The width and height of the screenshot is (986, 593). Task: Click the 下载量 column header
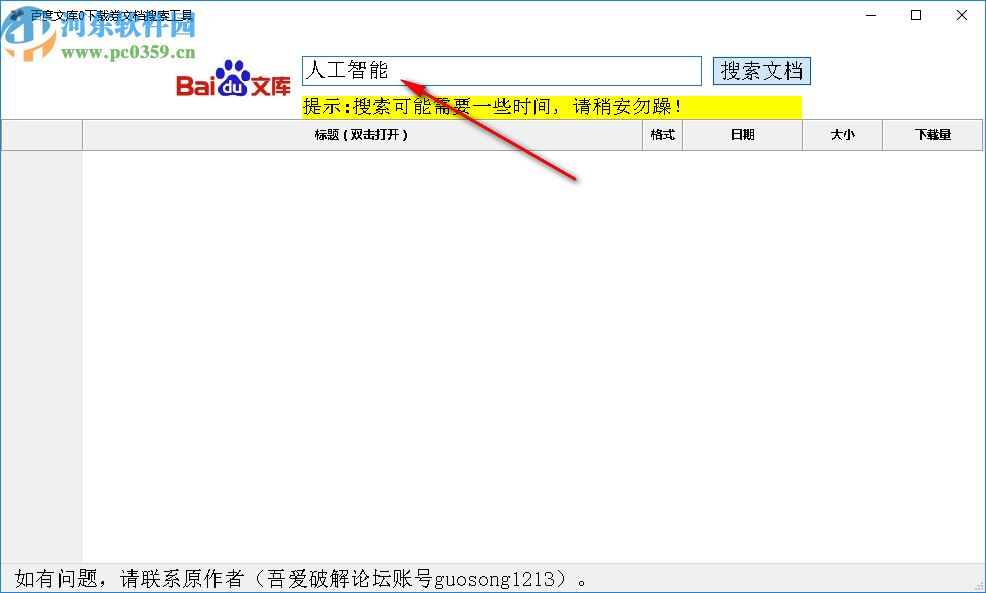(933, 135)
